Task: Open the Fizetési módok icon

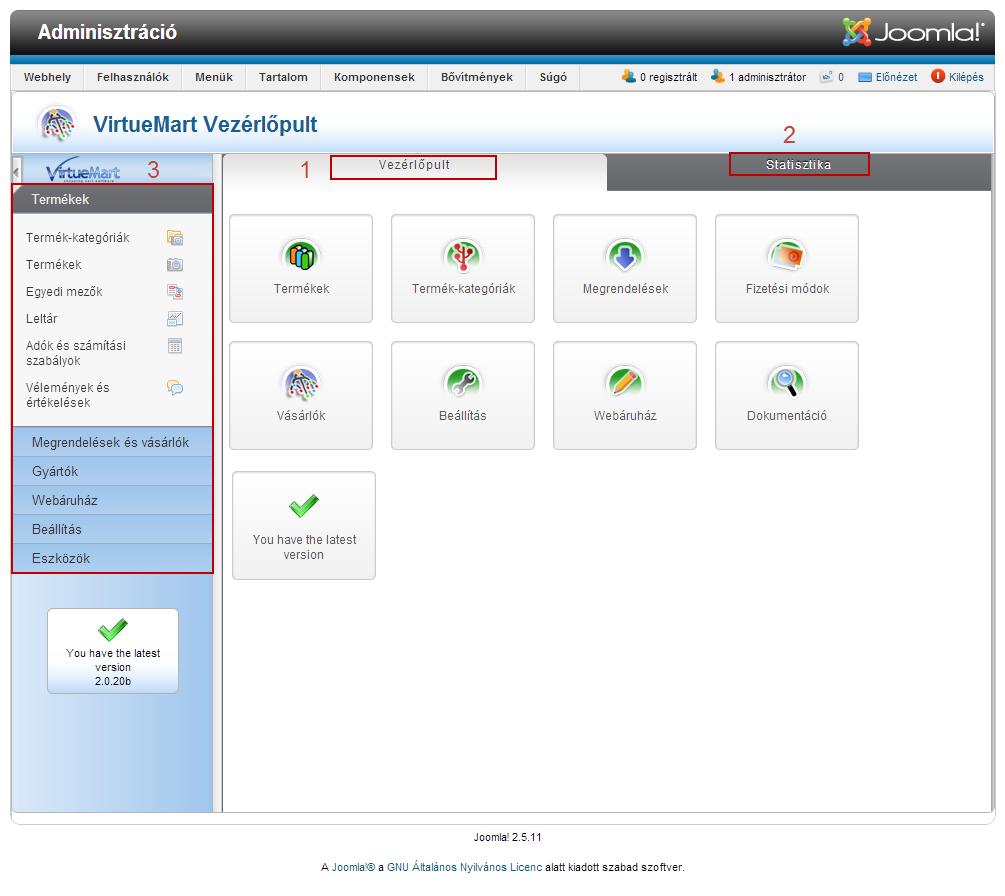Action: pos(787,255)
